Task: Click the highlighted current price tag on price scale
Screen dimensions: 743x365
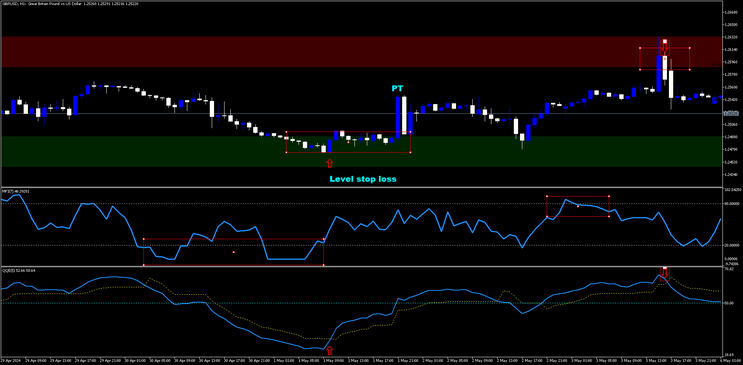Action: tap(732, 113)
